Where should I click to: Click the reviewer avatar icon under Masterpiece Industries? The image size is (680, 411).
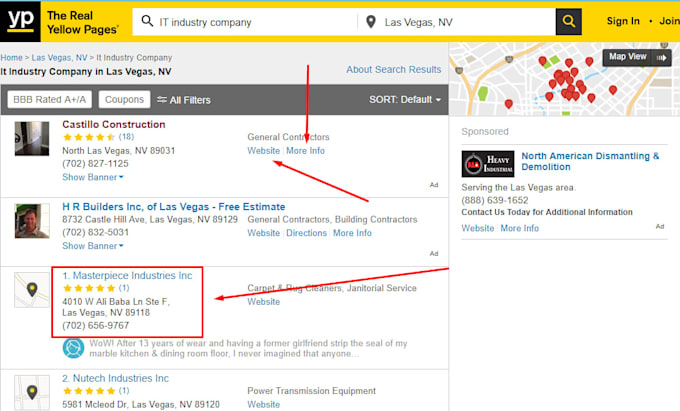pos(73,348)
